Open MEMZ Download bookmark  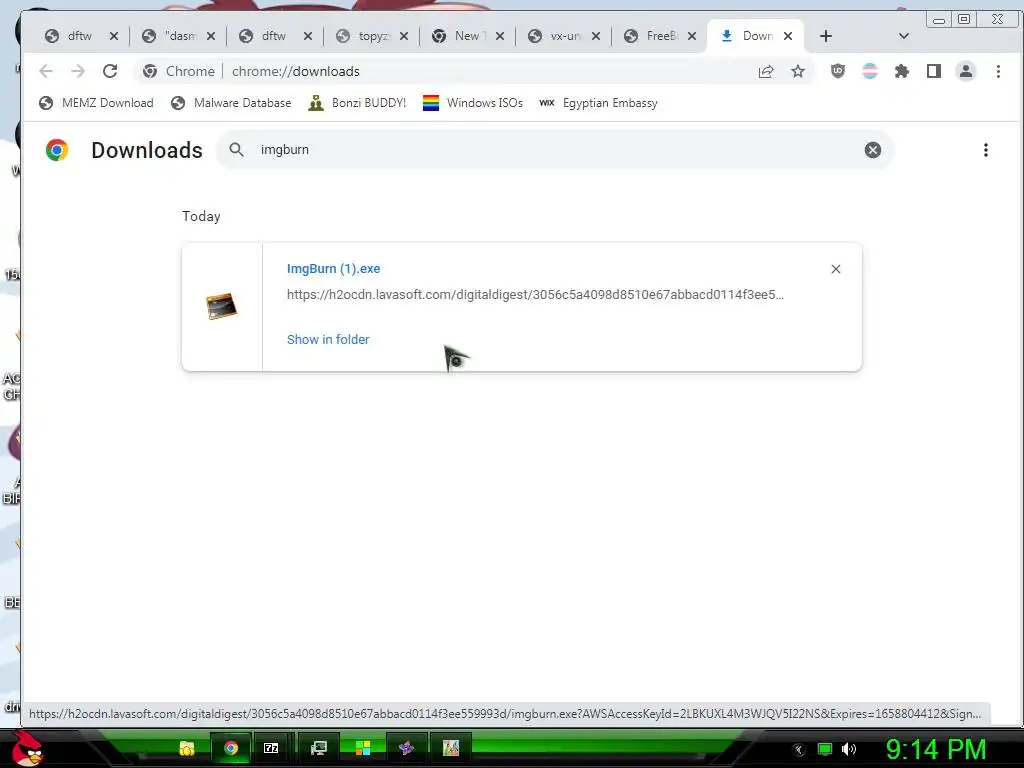pyautogui.click(x=97, y=103)
